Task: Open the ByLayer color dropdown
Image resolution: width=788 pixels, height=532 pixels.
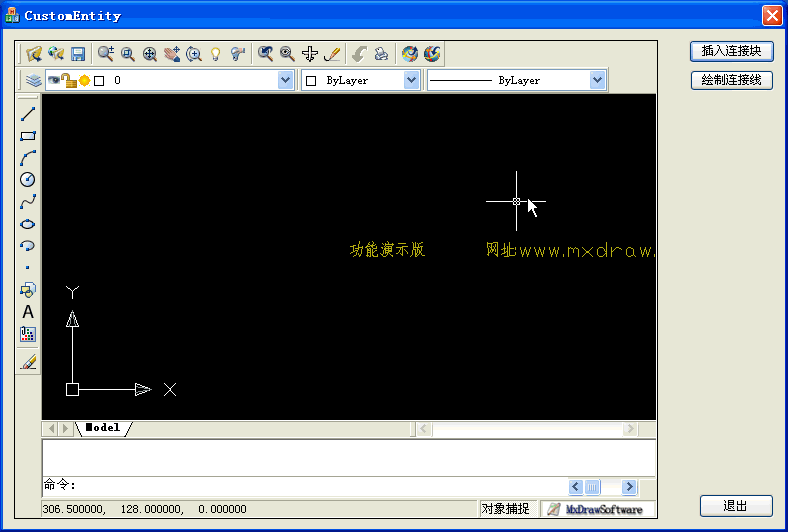Action: point(411,81)
